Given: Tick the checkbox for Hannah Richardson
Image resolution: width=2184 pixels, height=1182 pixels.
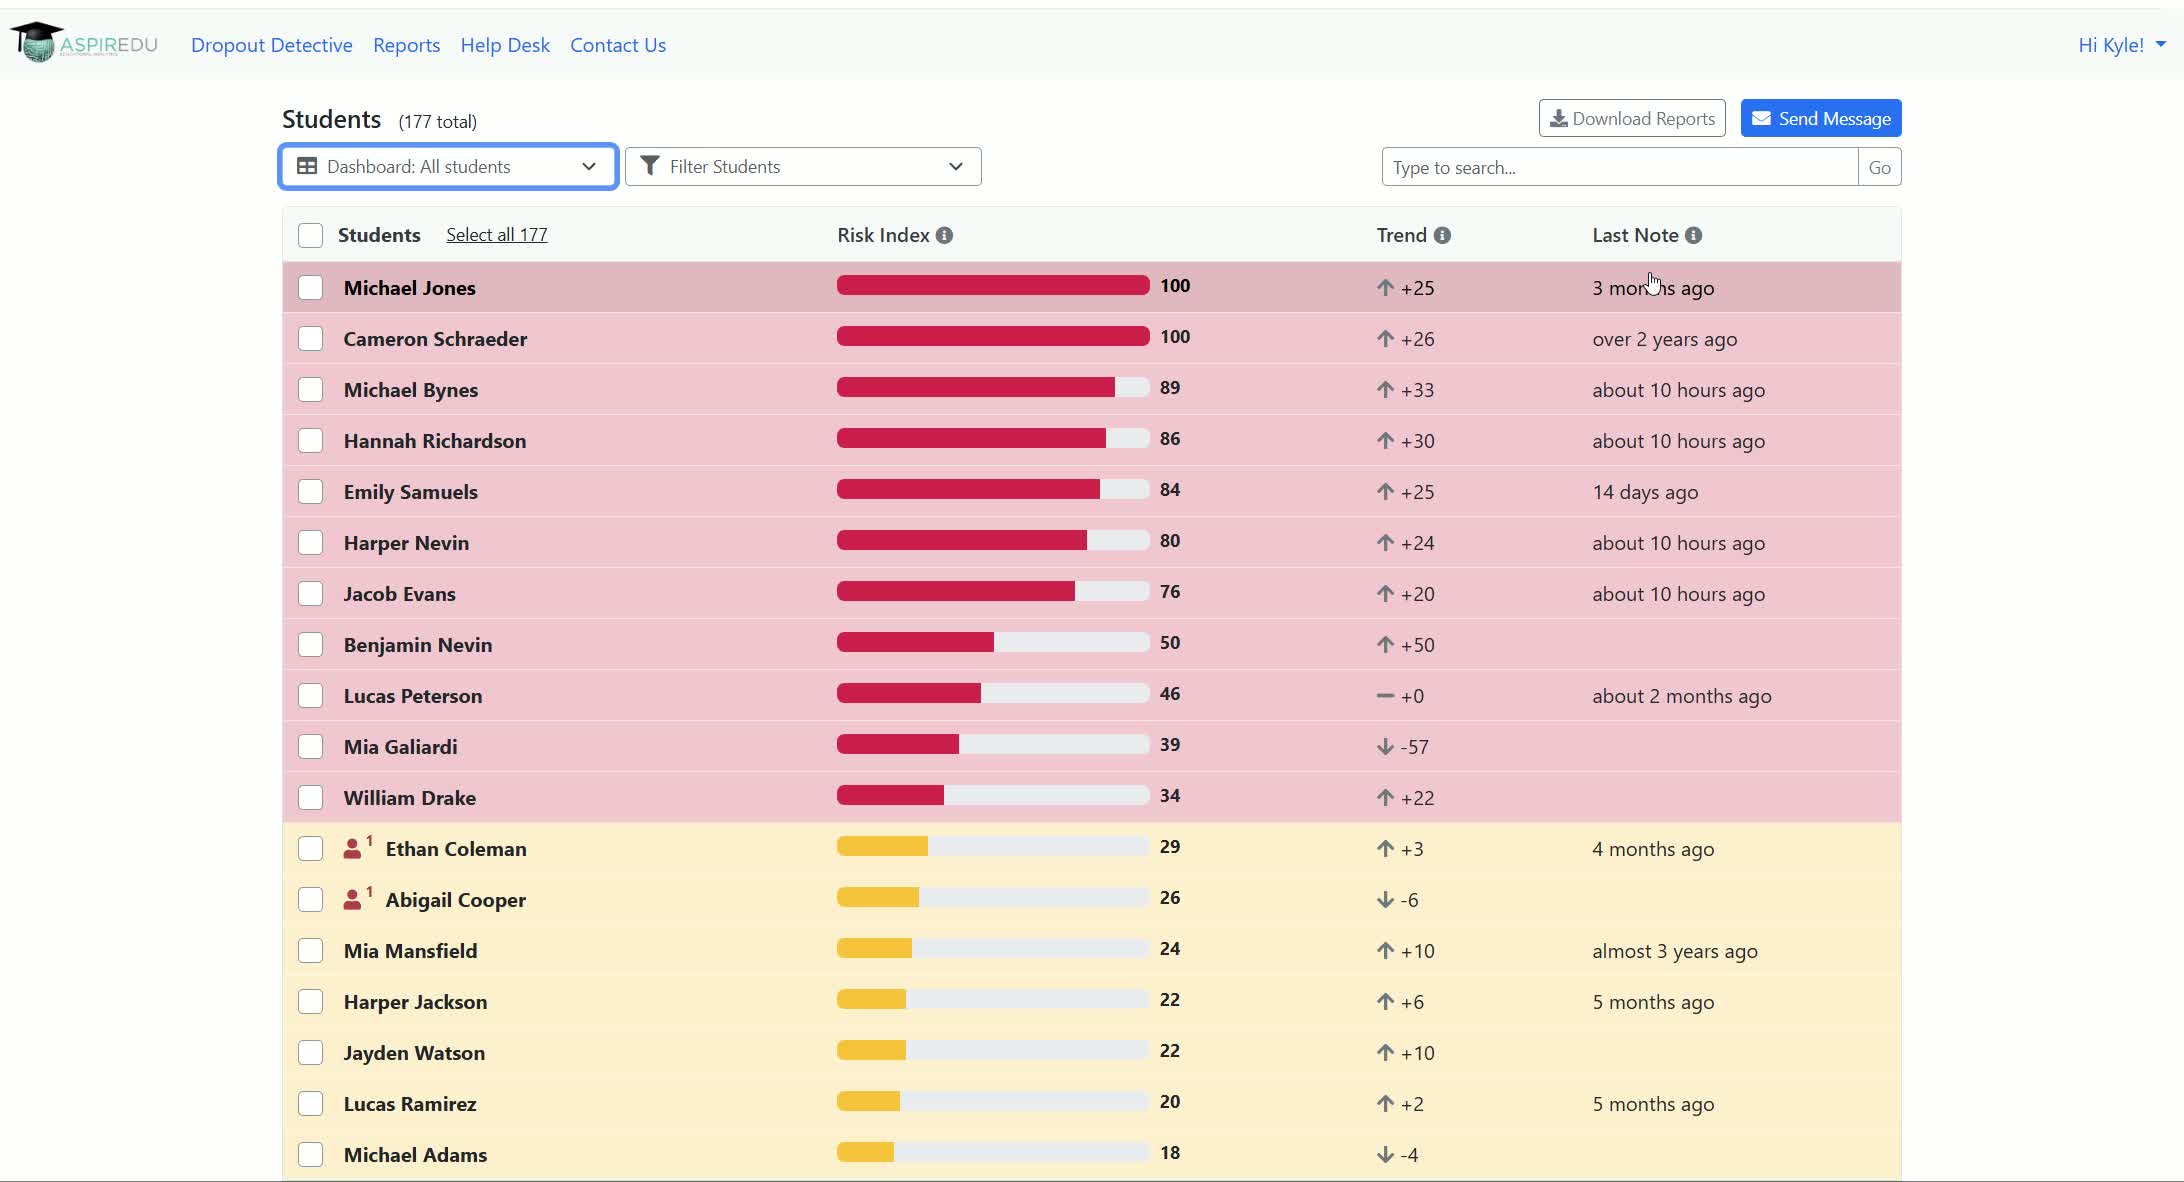Looking at the screenshot, I should (x=310, y=441).
